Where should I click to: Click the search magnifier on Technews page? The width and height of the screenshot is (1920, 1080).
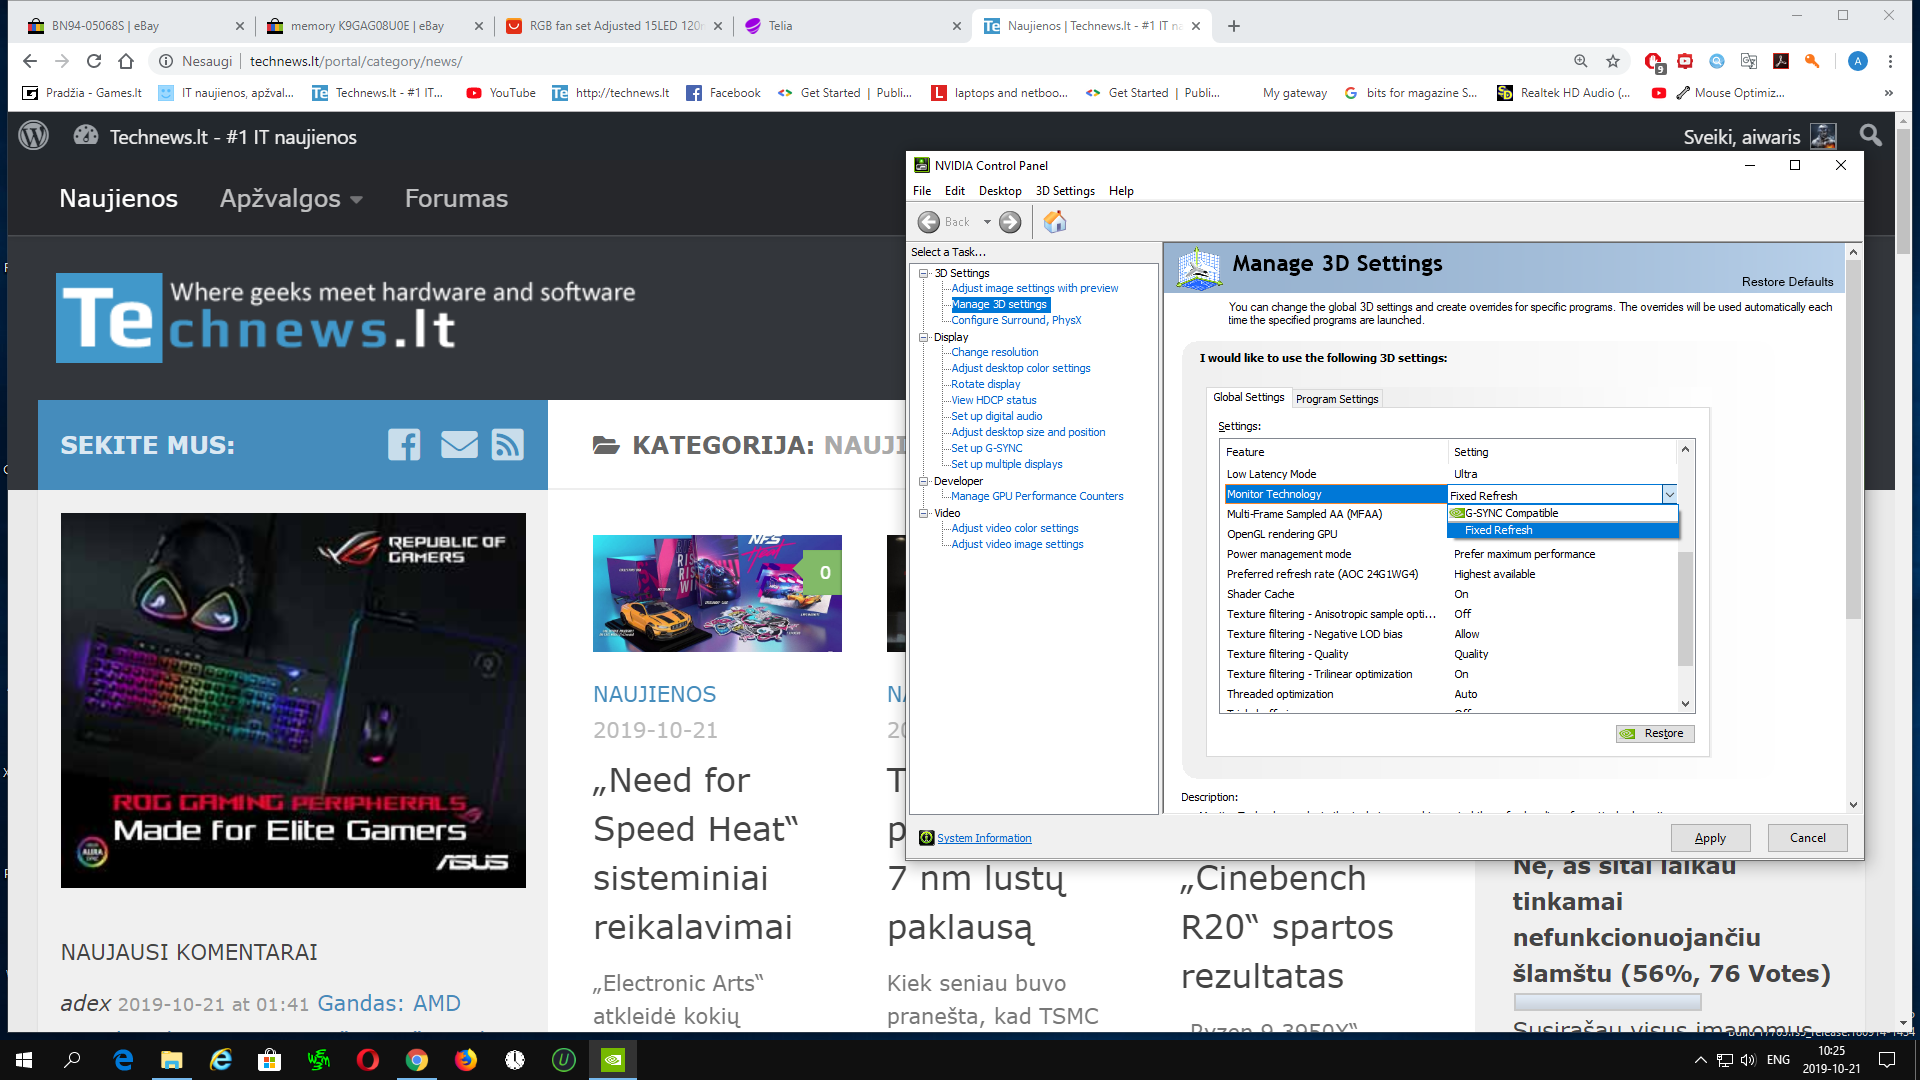pyautogui.click(x=1871, y=135)
